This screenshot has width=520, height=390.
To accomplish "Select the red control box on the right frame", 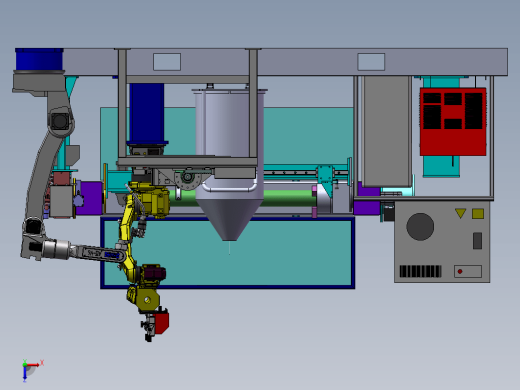I will [x=453, y=122].
